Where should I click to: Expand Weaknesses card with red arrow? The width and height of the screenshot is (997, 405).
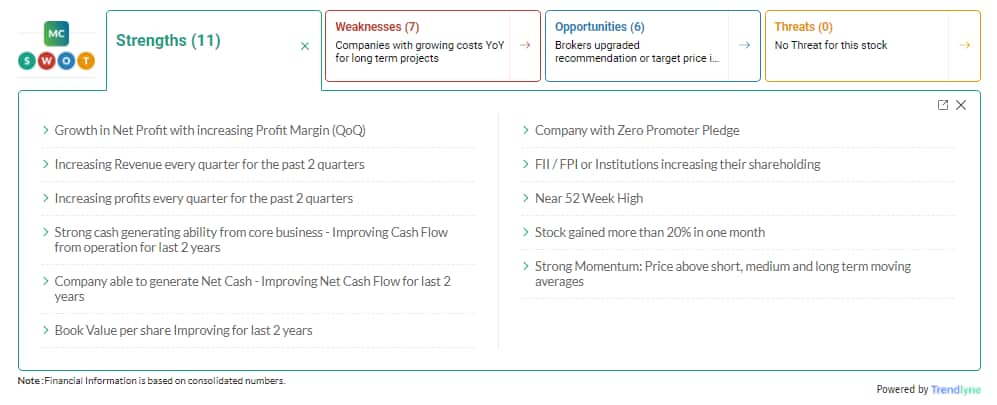(x=525, y=45)
